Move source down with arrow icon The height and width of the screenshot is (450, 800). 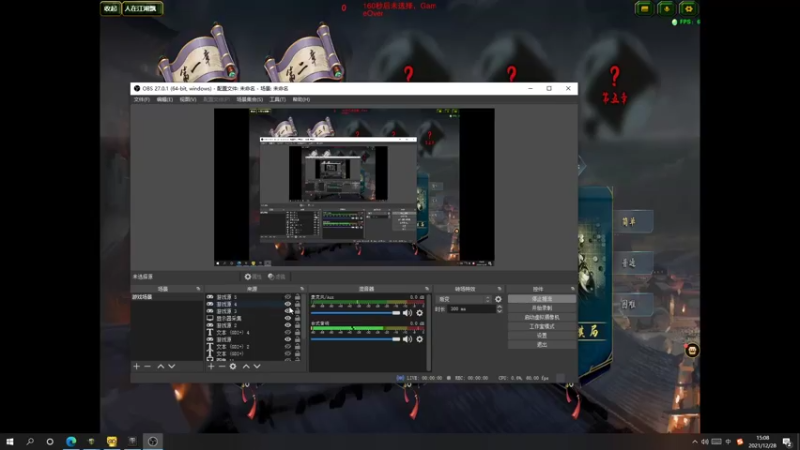click(257, 366)
